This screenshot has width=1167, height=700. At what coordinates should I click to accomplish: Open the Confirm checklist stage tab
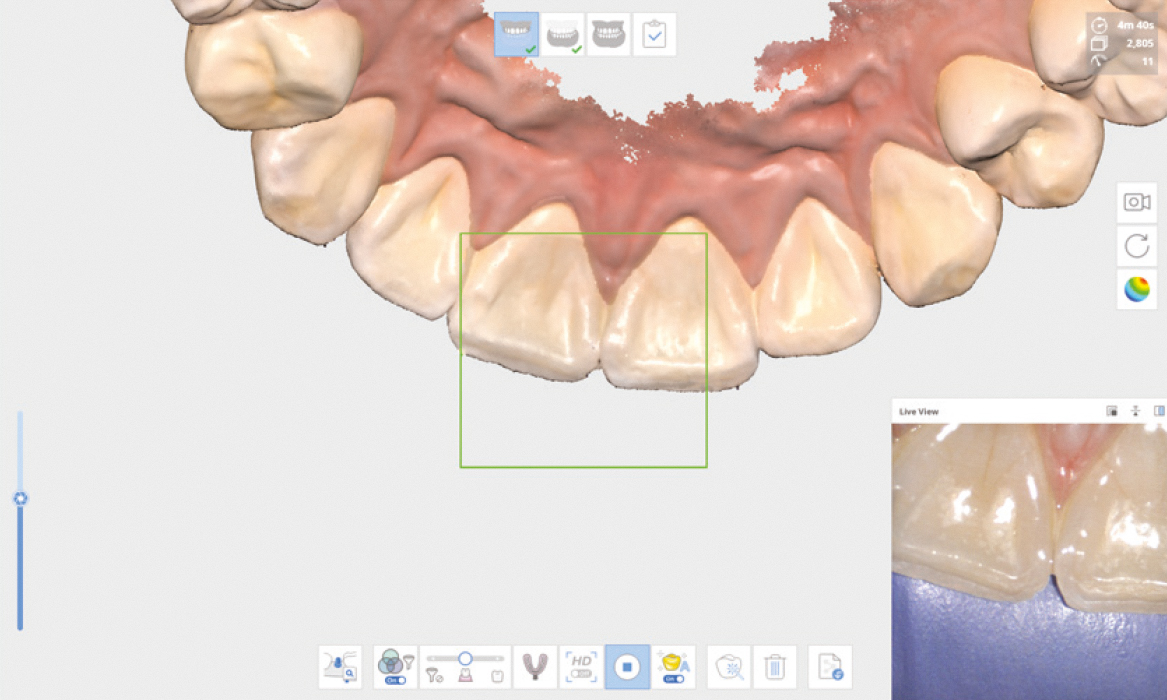(654, 34)
